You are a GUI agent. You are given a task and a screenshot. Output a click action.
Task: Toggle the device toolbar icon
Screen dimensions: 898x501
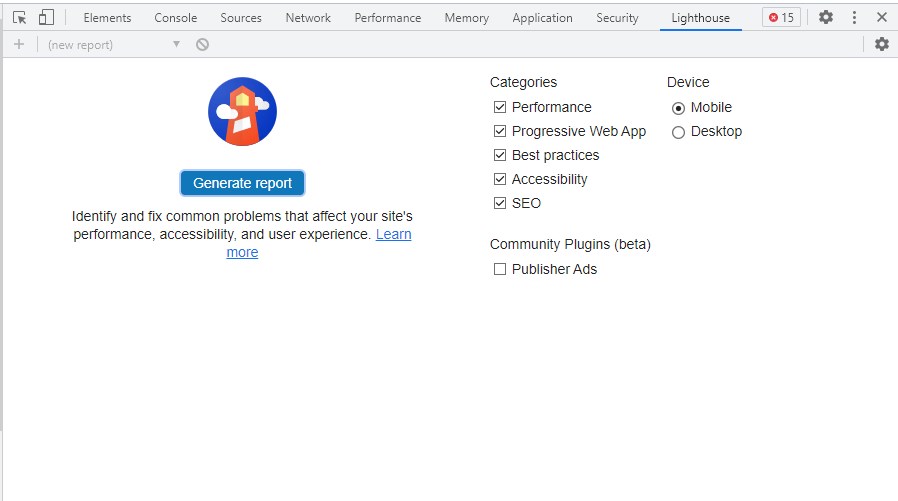click(46, 17)
